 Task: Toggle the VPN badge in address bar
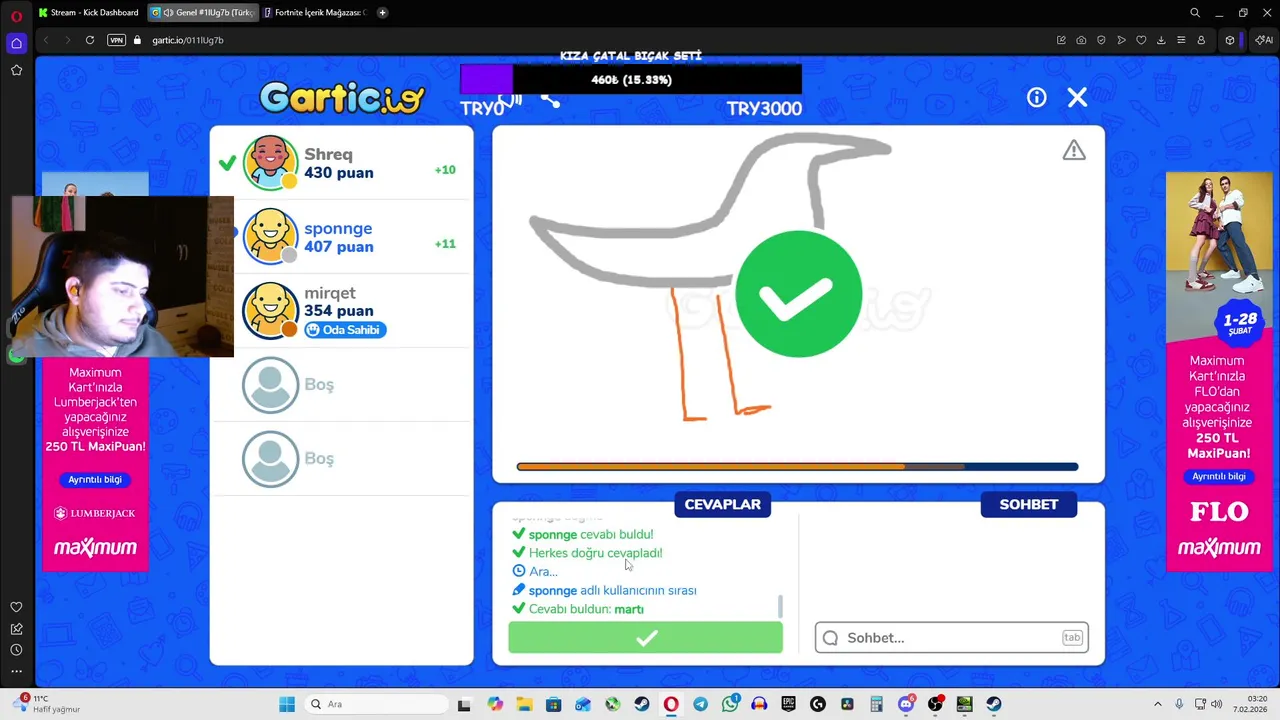[x=116, y=40]
